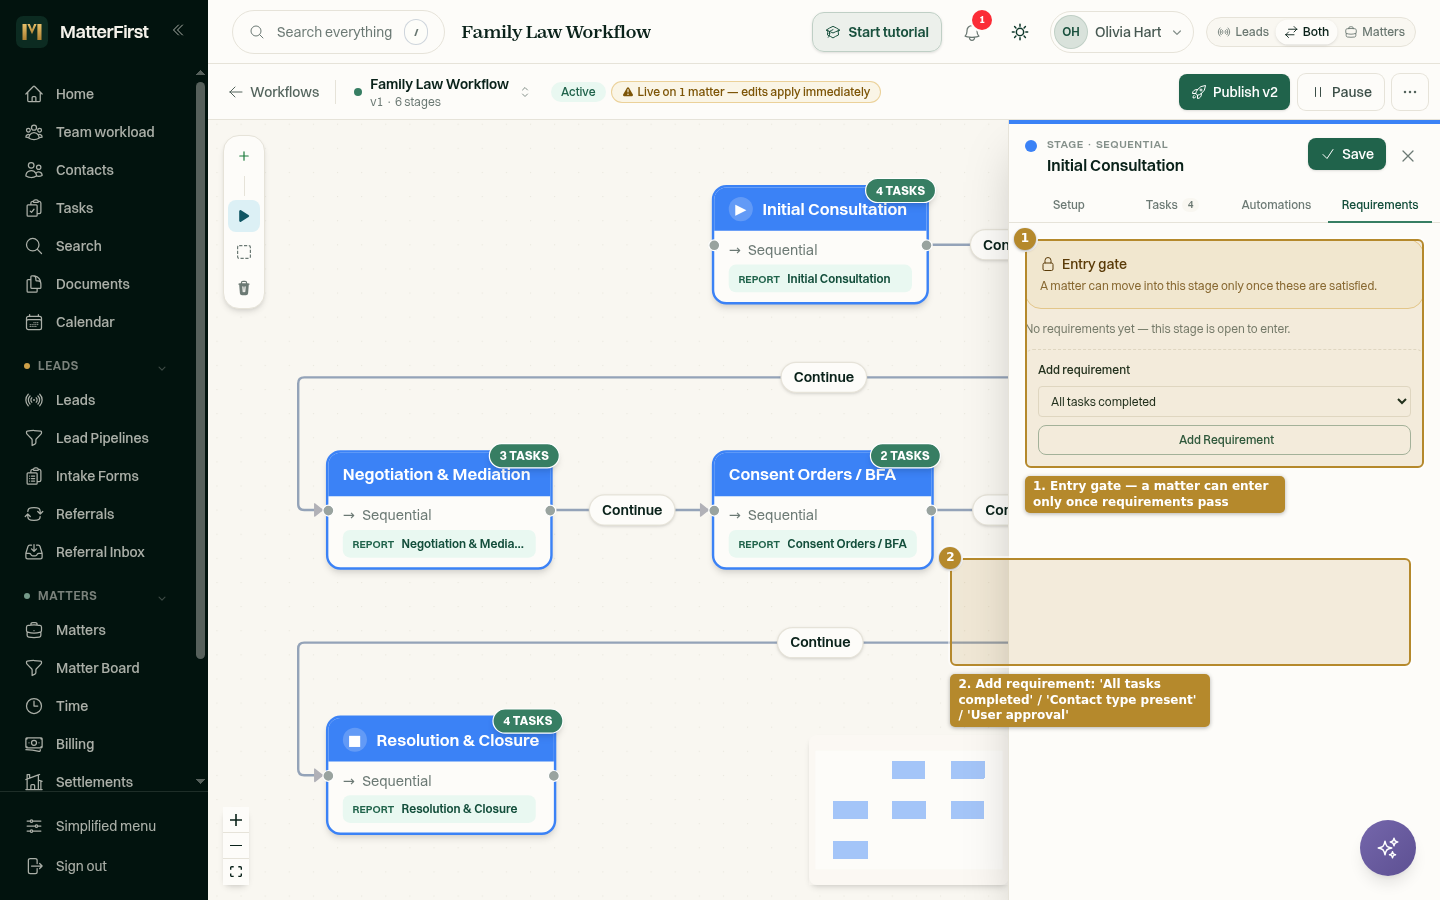Go back to Workflows
Image resolution: width=1440 pixels, height=900 pixels.
[274, 92]
